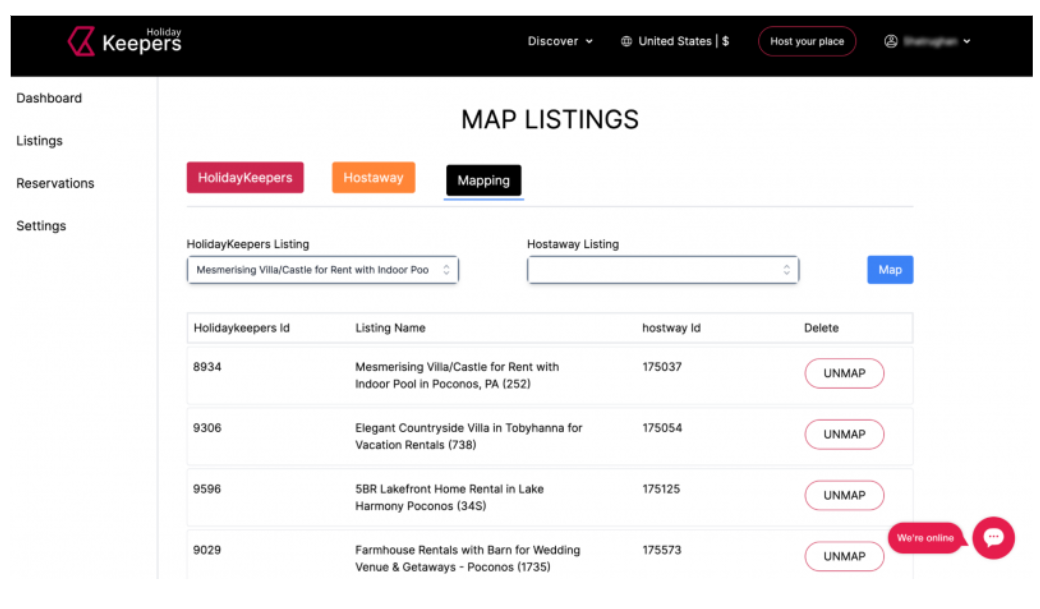Image resolution: width=1040 pixels, height=609 pixels.
Task: Click the globe icon beside United States
Action: [x=626, y=41]
